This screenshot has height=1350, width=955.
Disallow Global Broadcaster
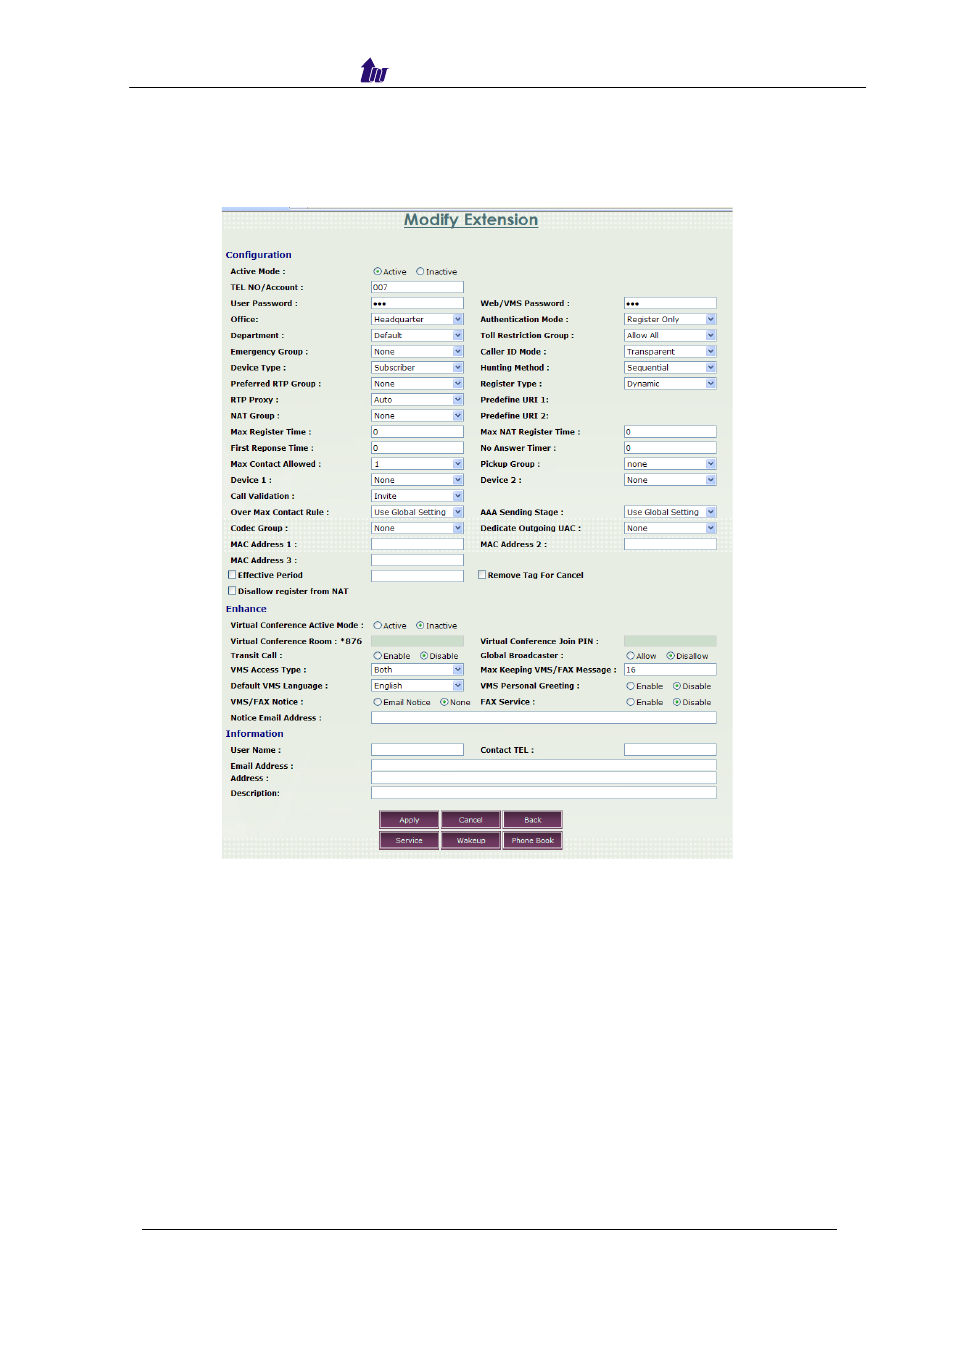tap(670, 656)
